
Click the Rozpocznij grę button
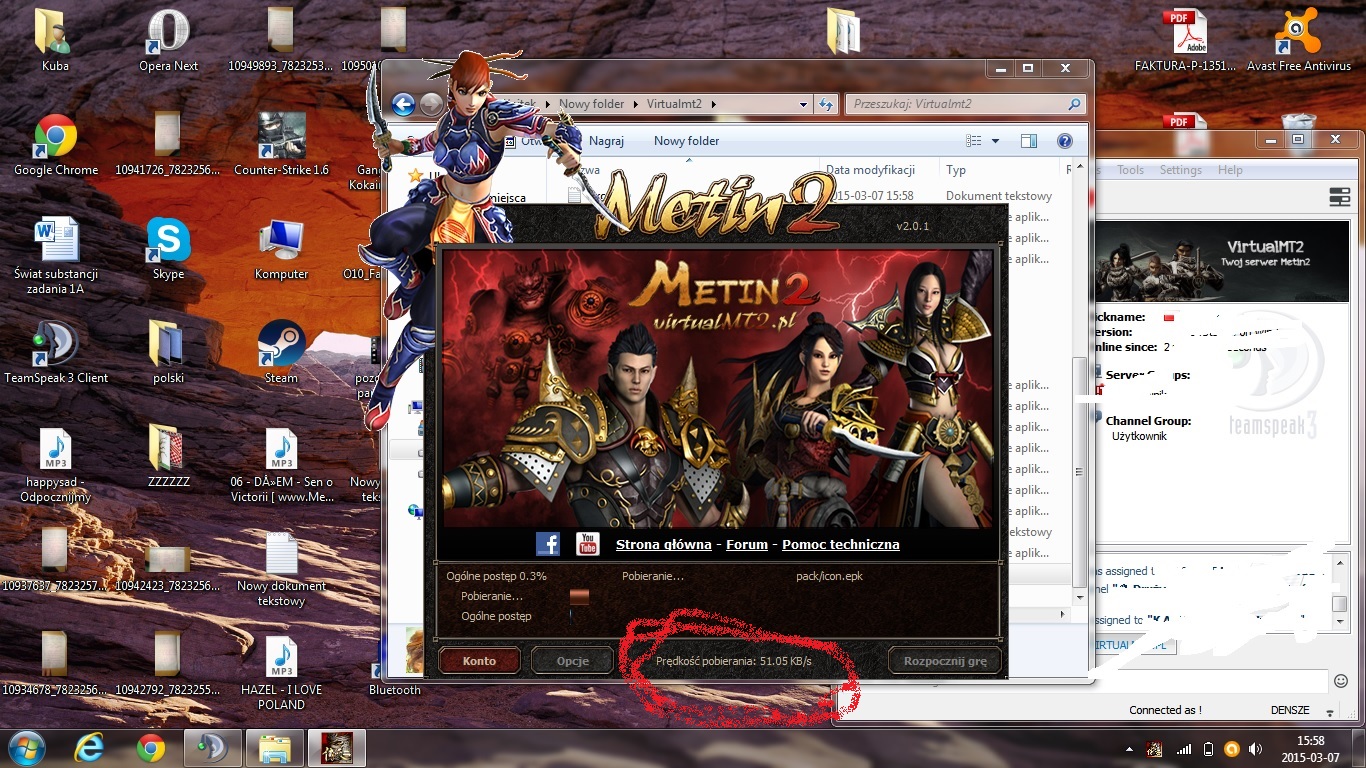coord(945,661)
